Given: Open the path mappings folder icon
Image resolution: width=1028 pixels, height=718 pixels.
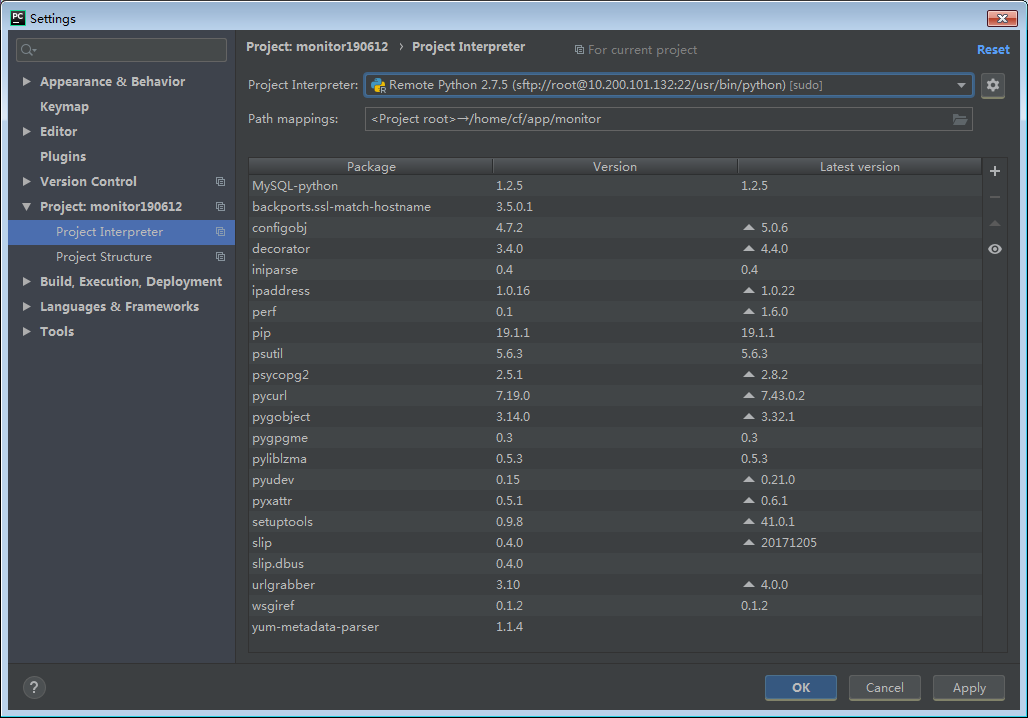Looking at the screenshot, I should tap(960, 119).
